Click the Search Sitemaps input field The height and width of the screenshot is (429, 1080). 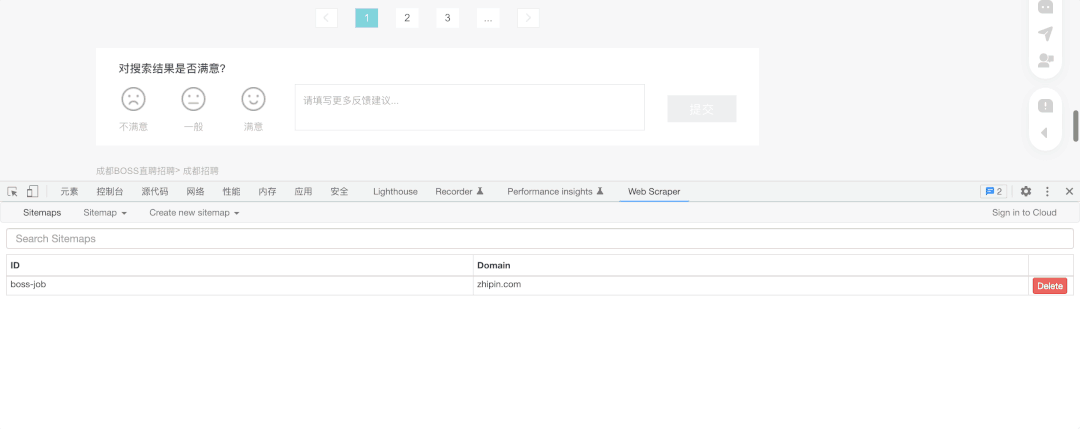[x=540, y=239]
